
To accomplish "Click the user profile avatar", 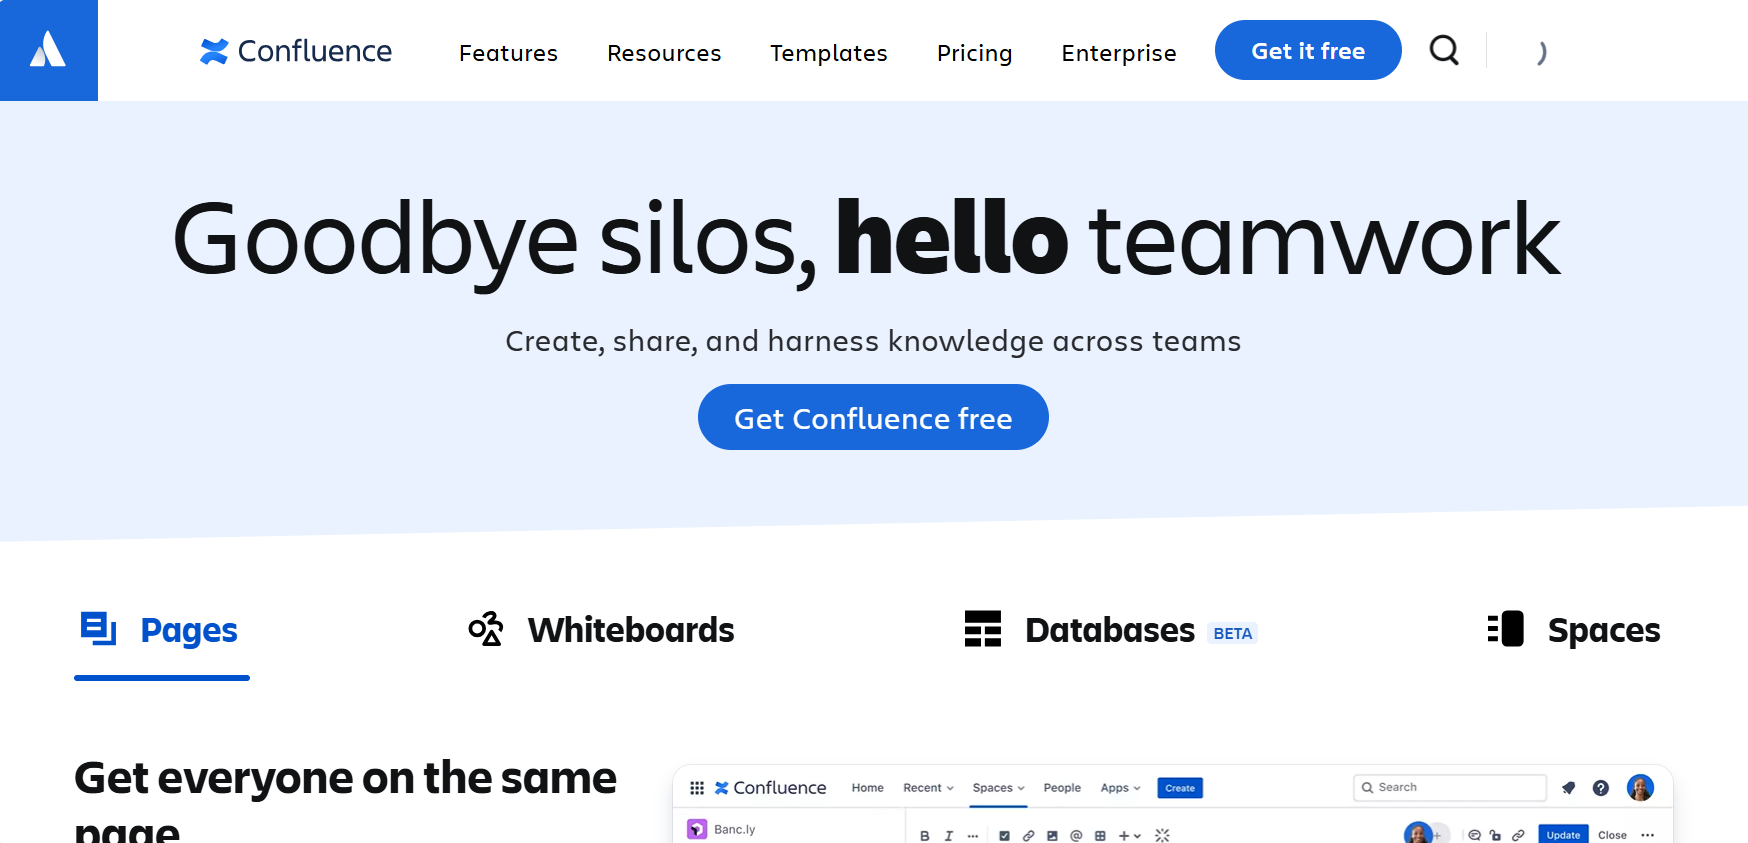I will pyautogui.click(x=1639, y=788).
